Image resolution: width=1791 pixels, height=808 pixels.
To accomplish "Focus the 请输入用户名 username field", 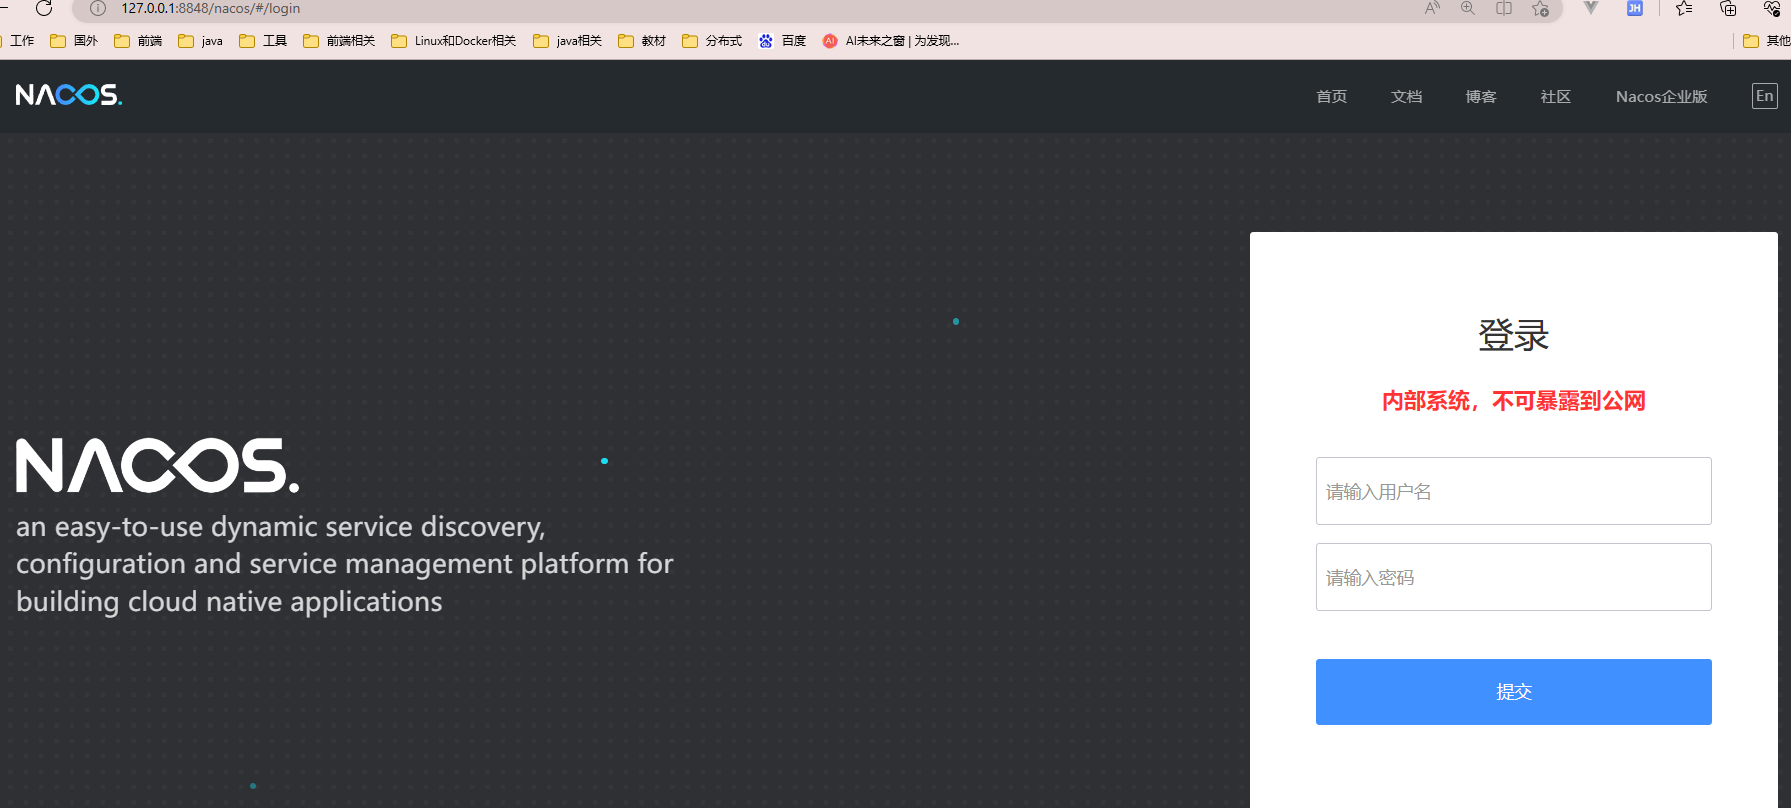I will click(x=1513, y=491).
